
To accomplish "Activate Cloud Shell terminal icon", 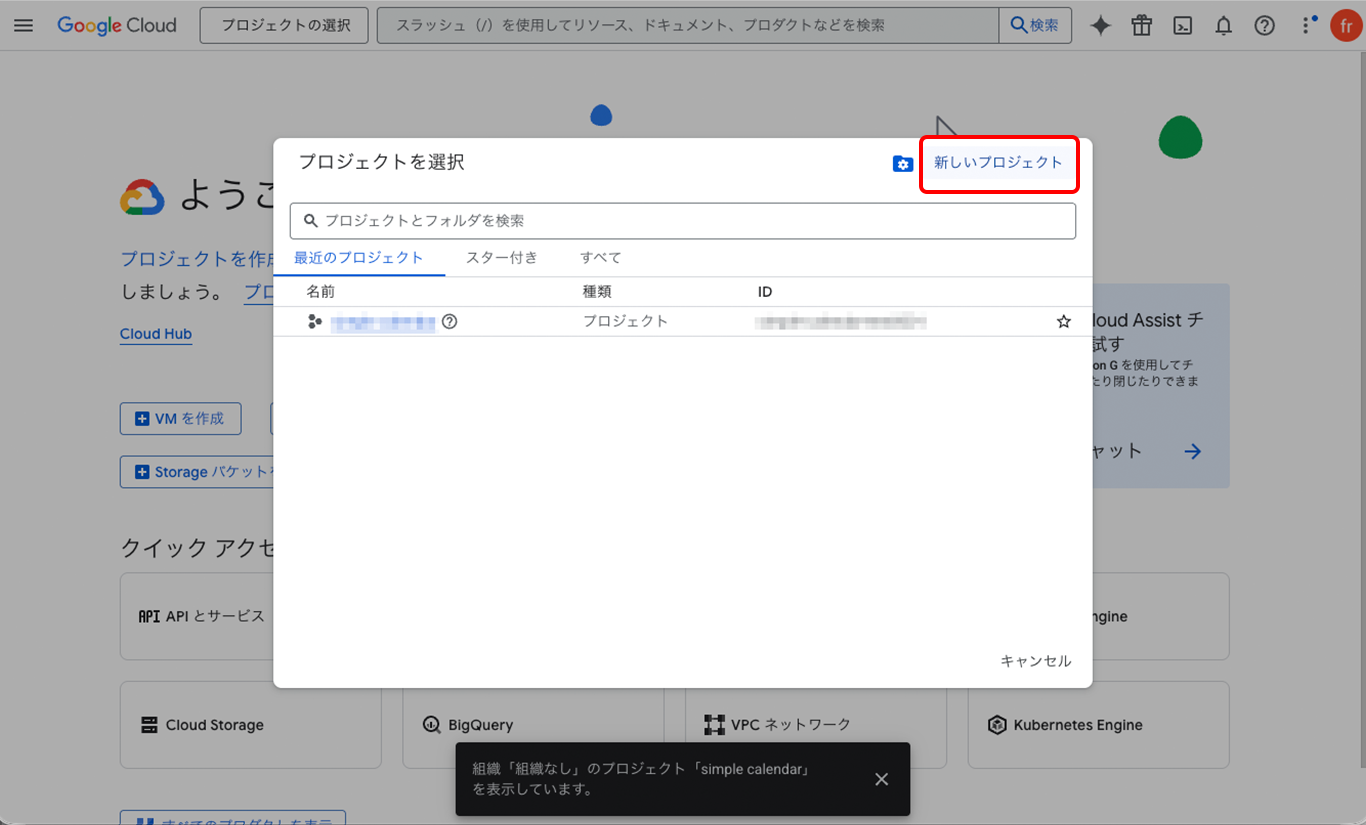I will click(x=1183, y=26).
